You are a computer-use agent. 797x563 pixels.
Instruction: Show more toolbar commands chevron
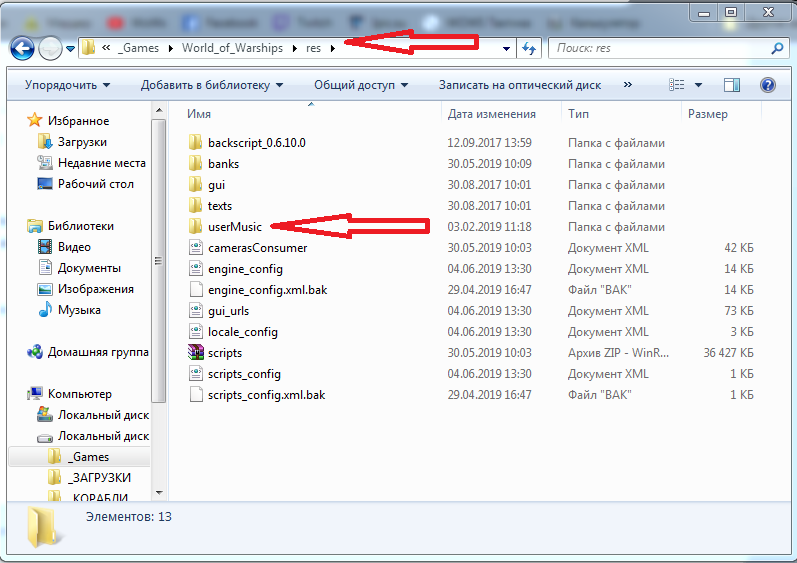pyautogui.click(x=628, y=85)
